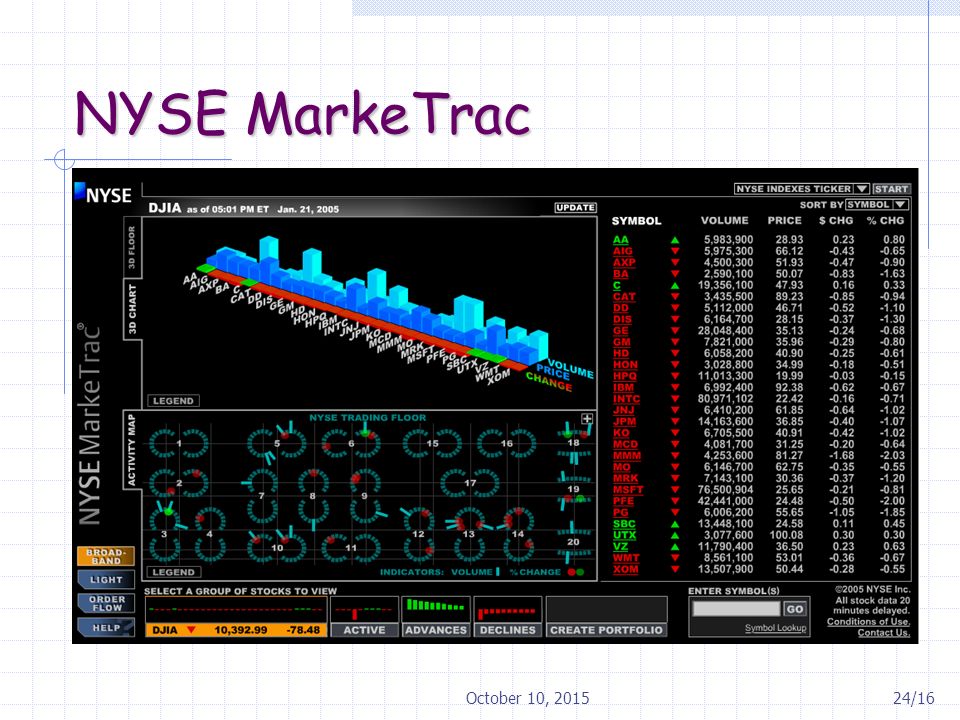Click the VOLUME column header
960x720 pixels.
click(724, 220)
